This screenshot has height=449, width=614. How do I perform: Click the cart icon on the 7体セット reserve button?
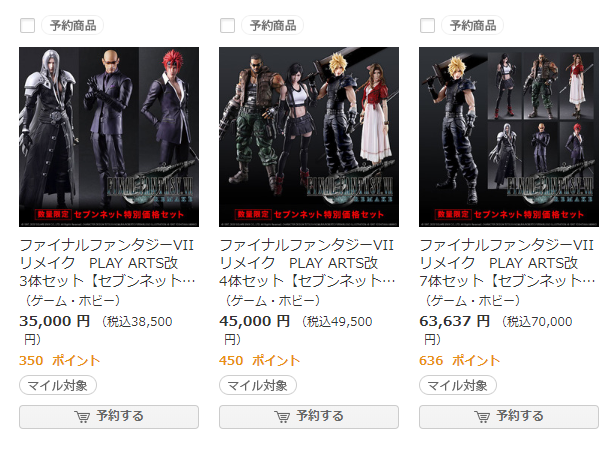pos(482,417)
